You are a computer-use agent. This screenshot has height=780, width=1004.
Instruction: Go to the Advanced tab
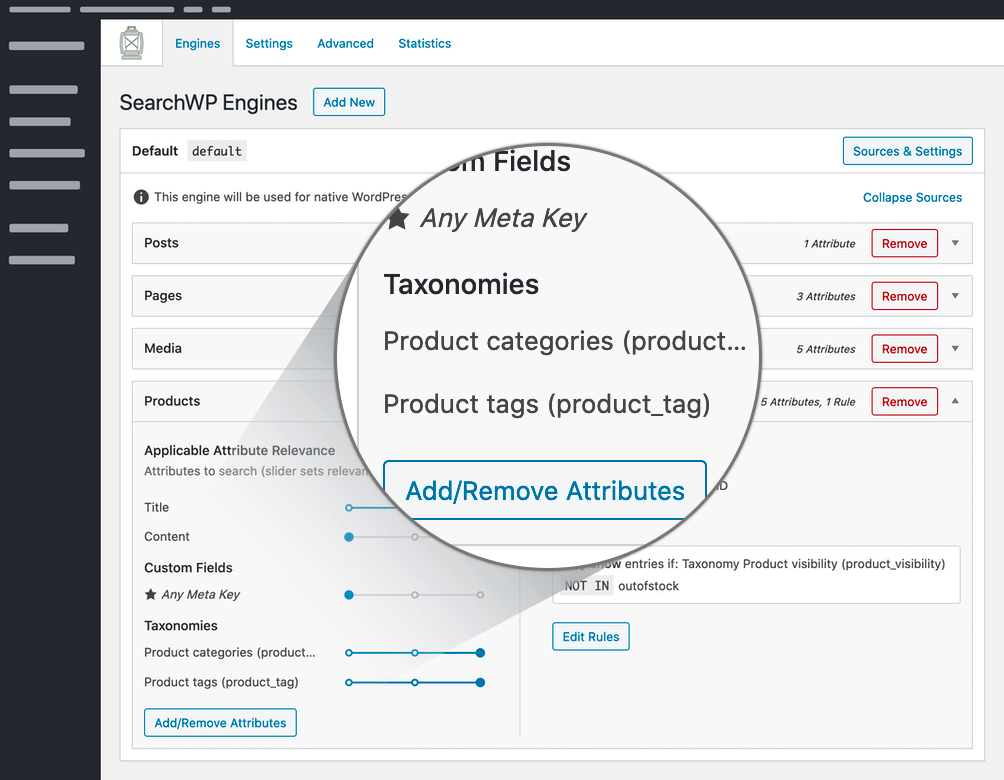click(345, 44)
